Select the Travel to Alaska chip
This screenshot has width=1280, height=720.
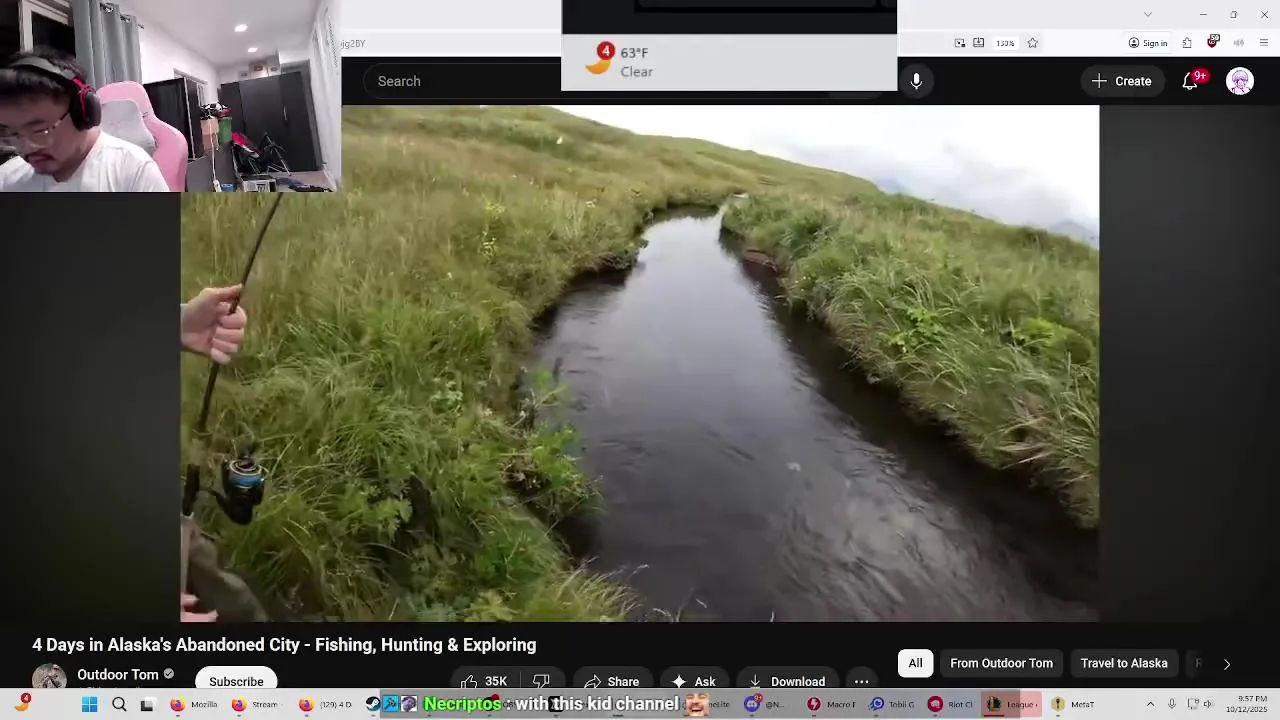(1124, 663)
